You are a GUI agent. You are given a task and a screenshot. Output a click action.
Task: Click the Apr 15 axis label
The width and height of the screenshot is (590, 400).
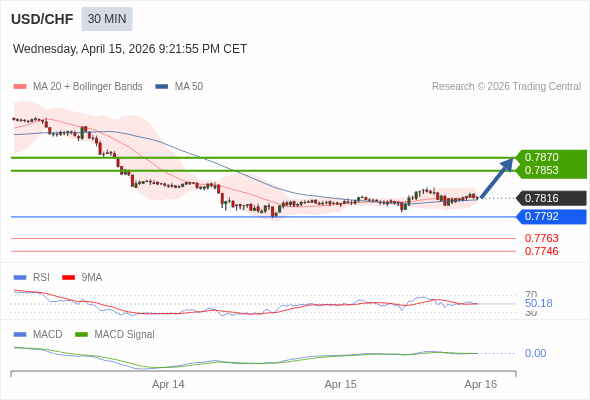coord(341,384)
